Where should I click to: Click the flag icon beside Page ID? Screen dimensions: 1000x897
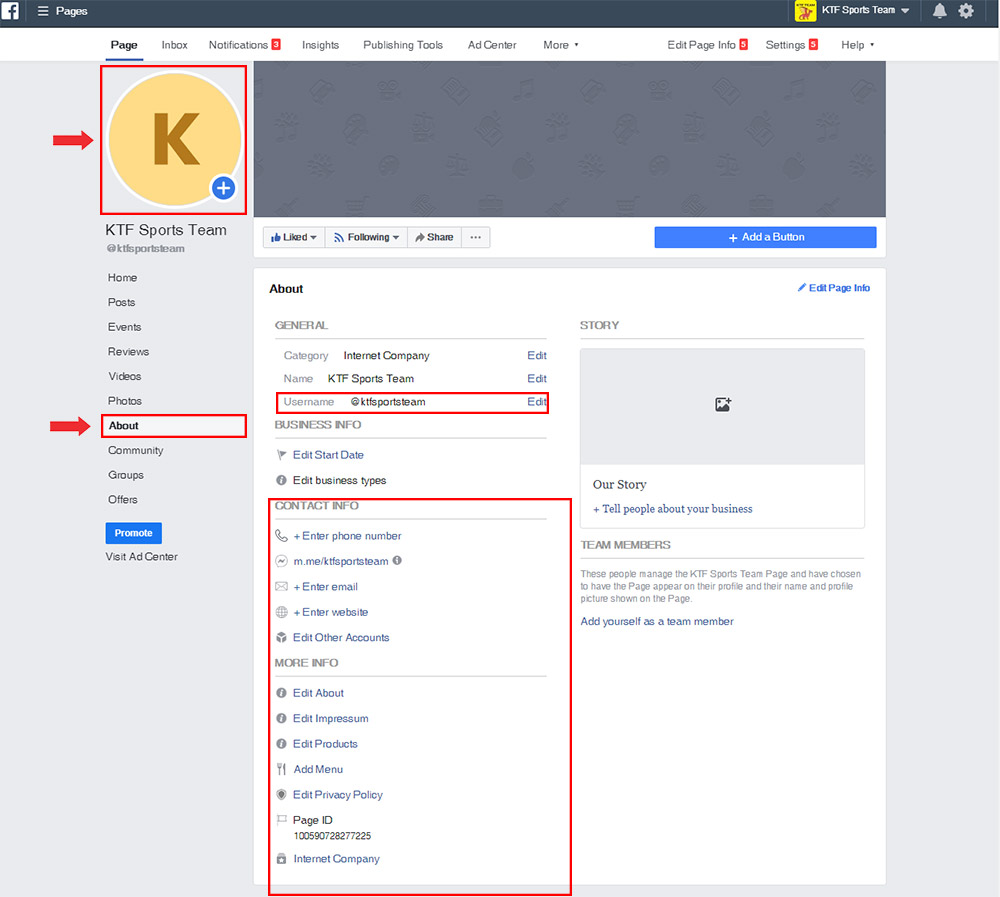(281, 820)
